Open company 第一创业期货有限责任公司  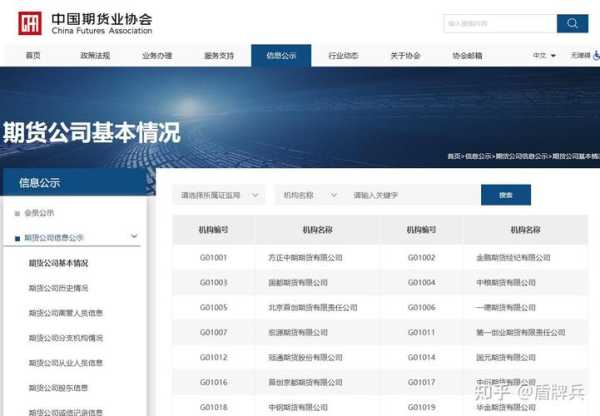(x=520, y=332)
